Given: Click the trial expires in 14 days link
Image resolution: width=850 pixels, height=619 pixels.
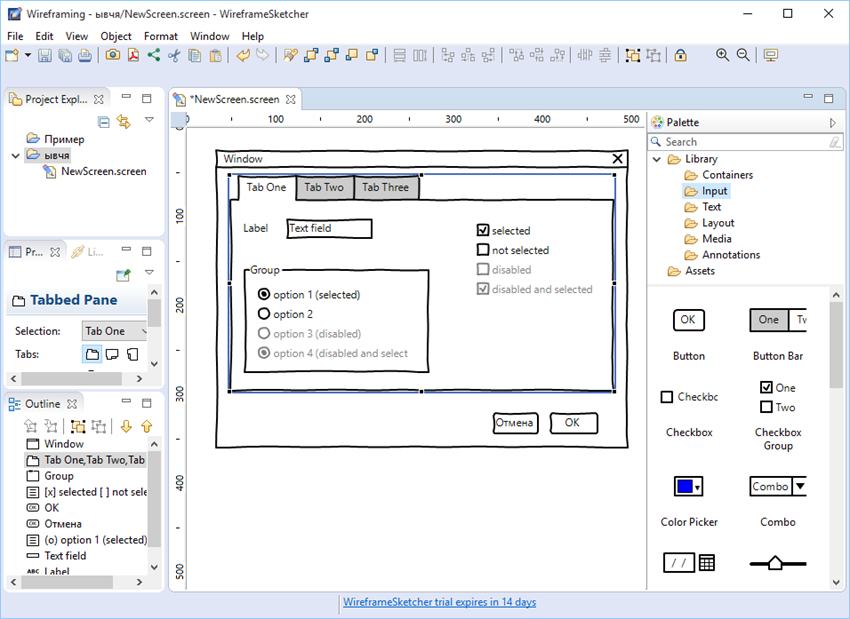Looking at the screenshot, I should click(x=440, y=602).
